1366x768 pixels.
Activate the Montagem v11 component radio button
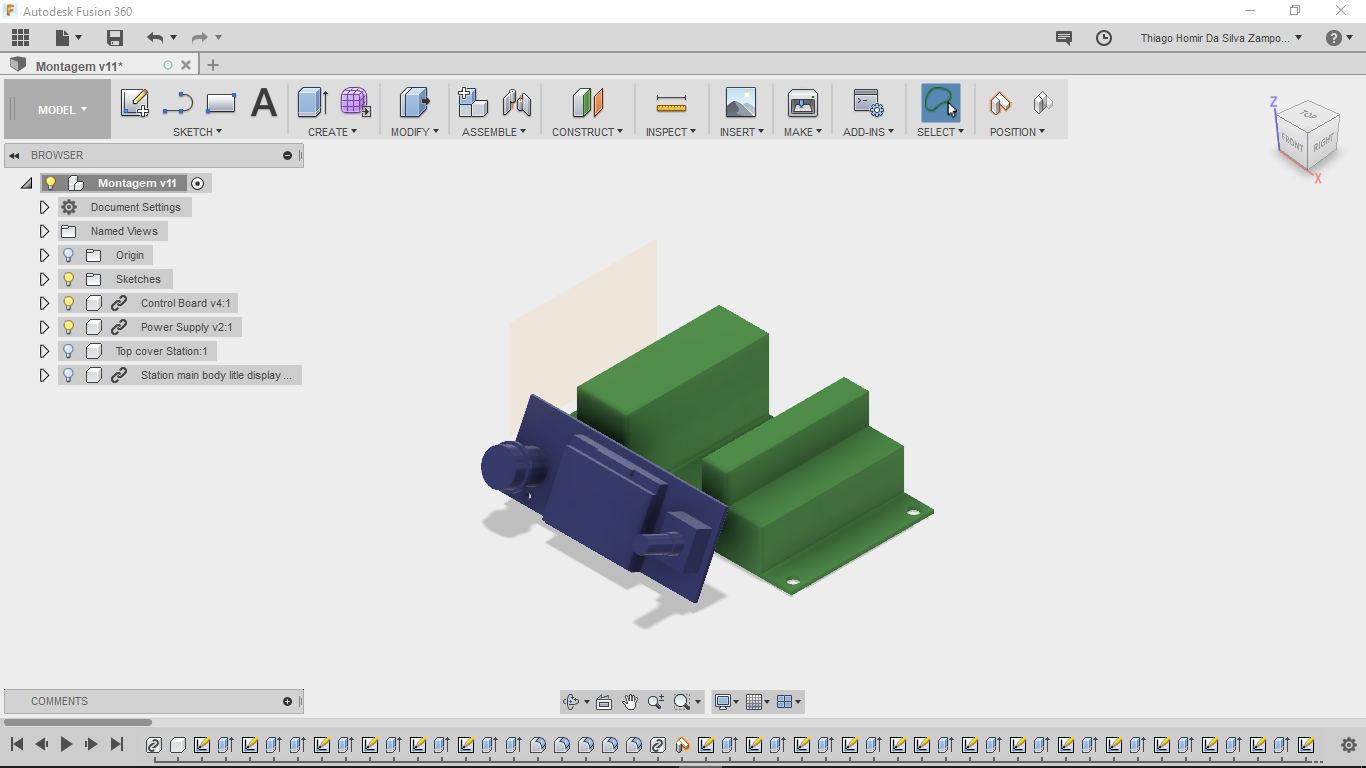pos(197,183)
